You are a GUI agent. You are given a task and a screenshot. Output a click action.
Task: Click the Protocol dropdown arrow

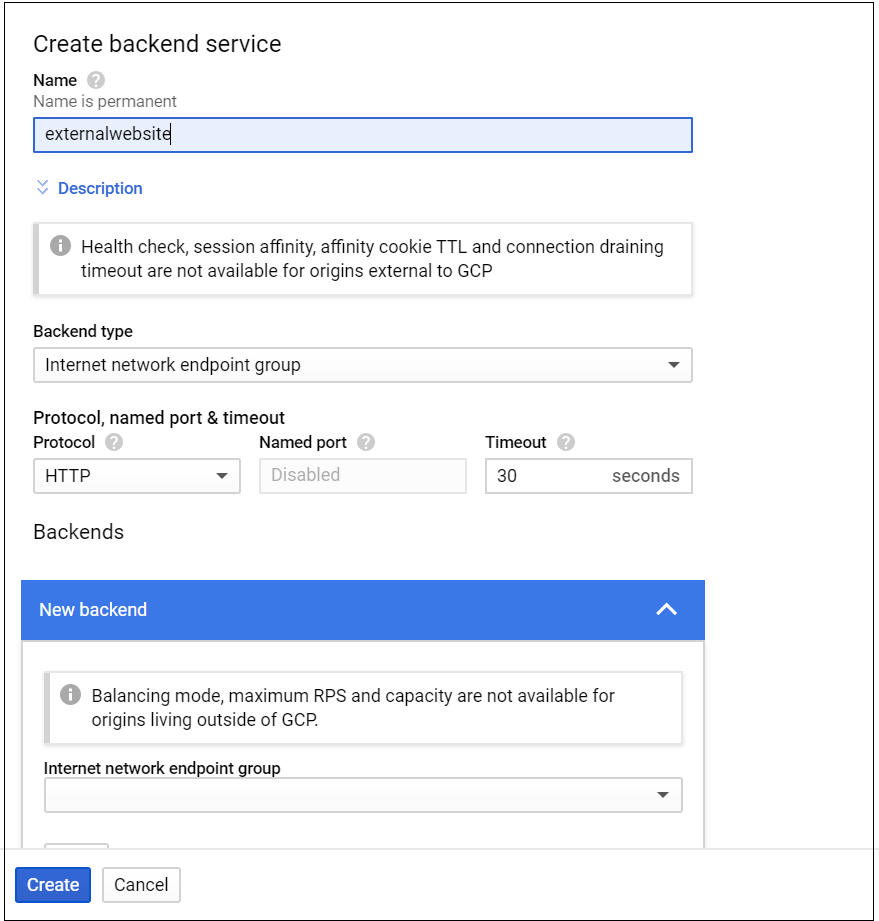pyautogui.click(x=222, y=476)
